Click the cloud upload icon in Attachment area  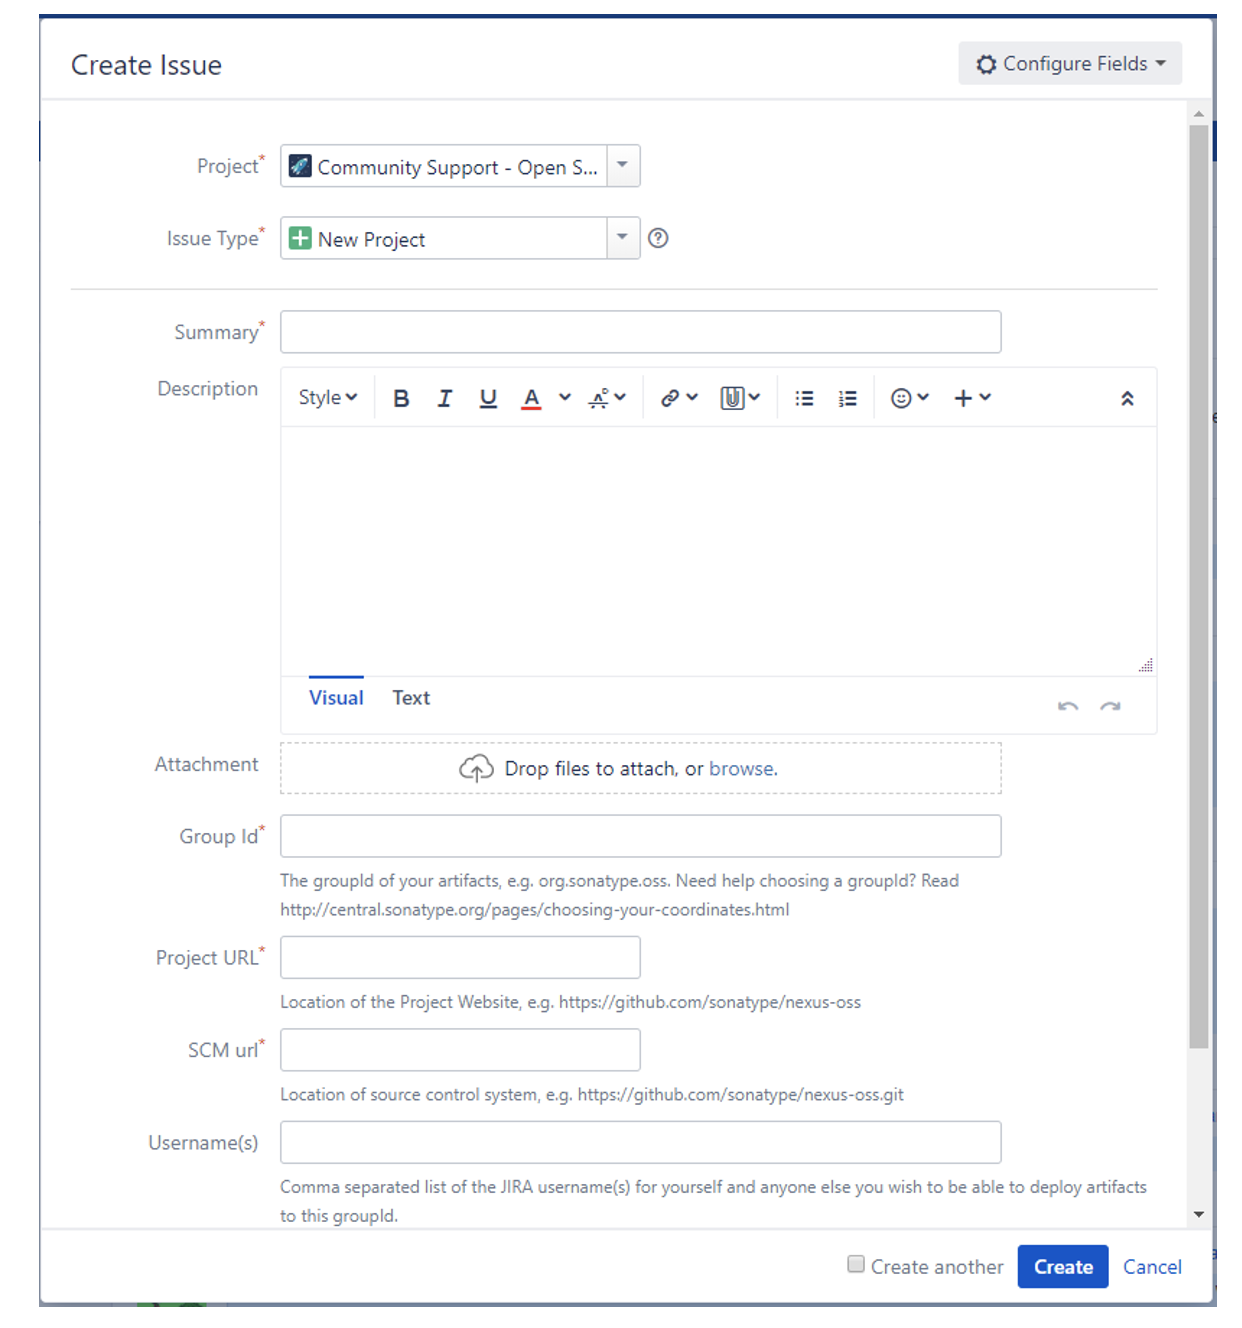(476, 768)
